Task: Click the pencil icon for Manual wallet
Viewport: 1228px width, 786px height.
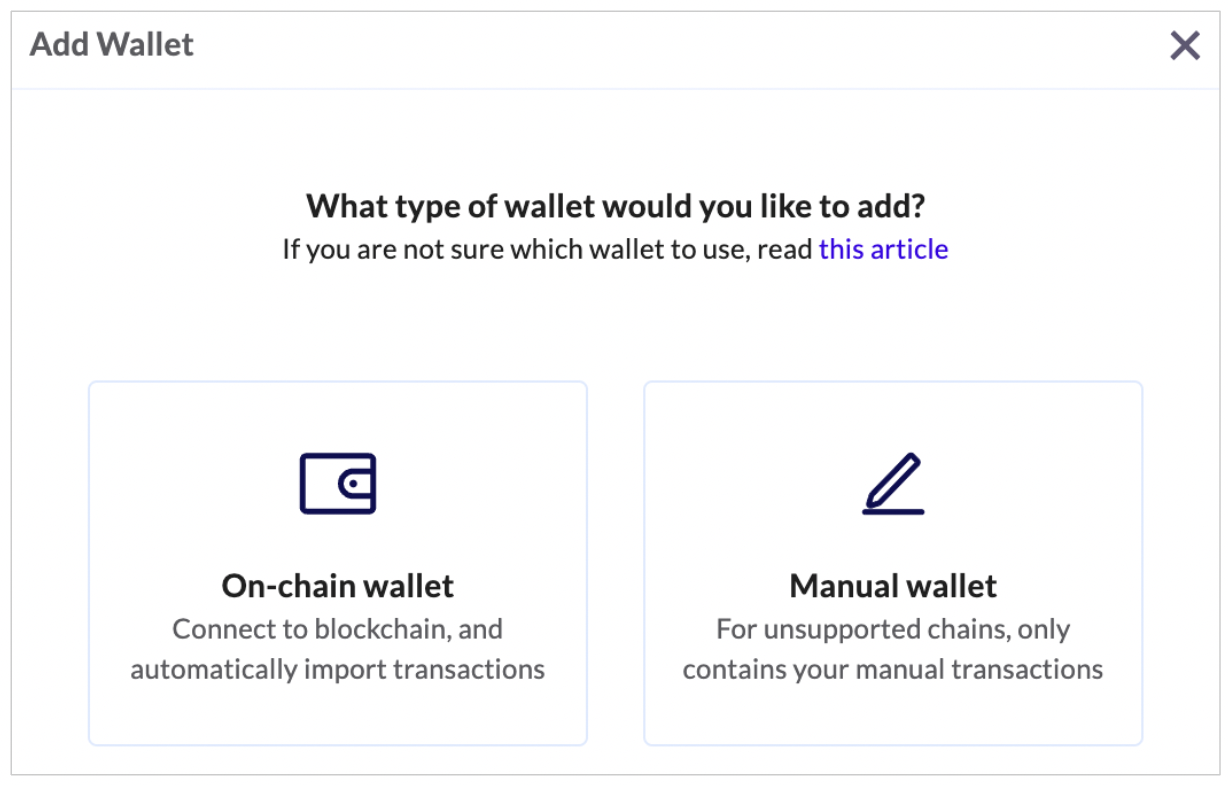Action: 893,484
